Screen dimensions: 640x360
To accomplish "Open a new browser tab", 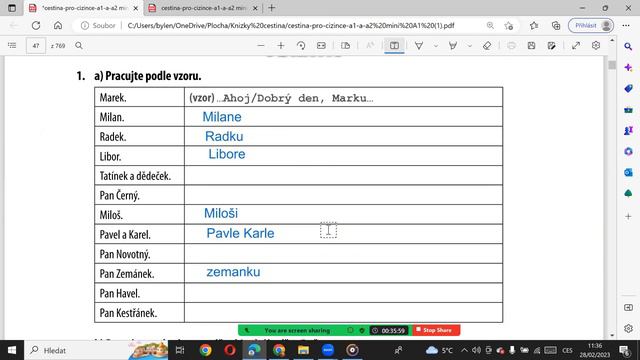I will point(271,8).
